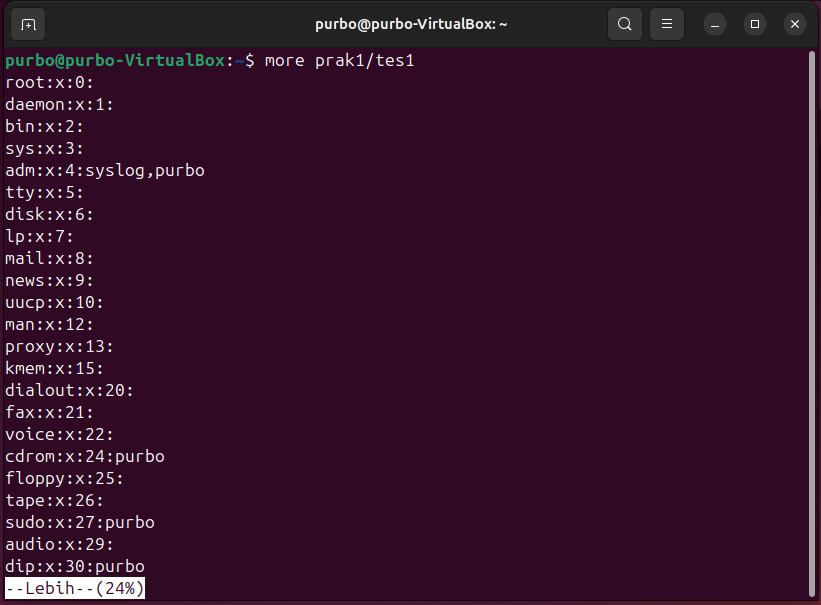Click the line 'man:x:12:'
Screen dimensions: 821x605
(49, 325)
